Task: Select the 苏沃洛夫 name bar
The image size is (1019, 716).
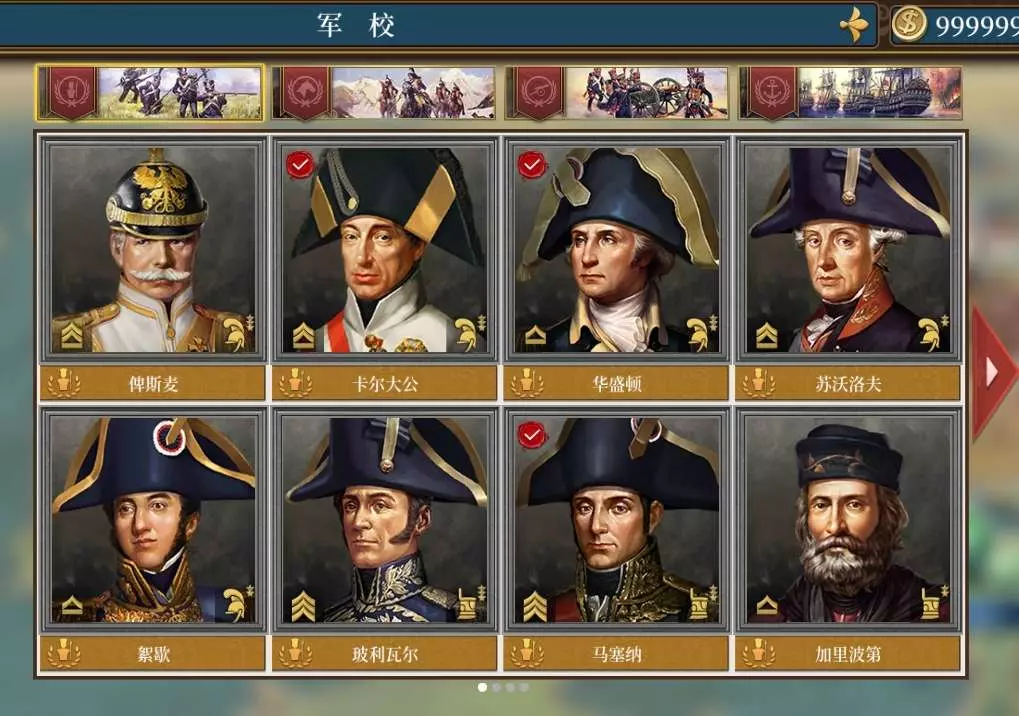Action: click(847, 383)
